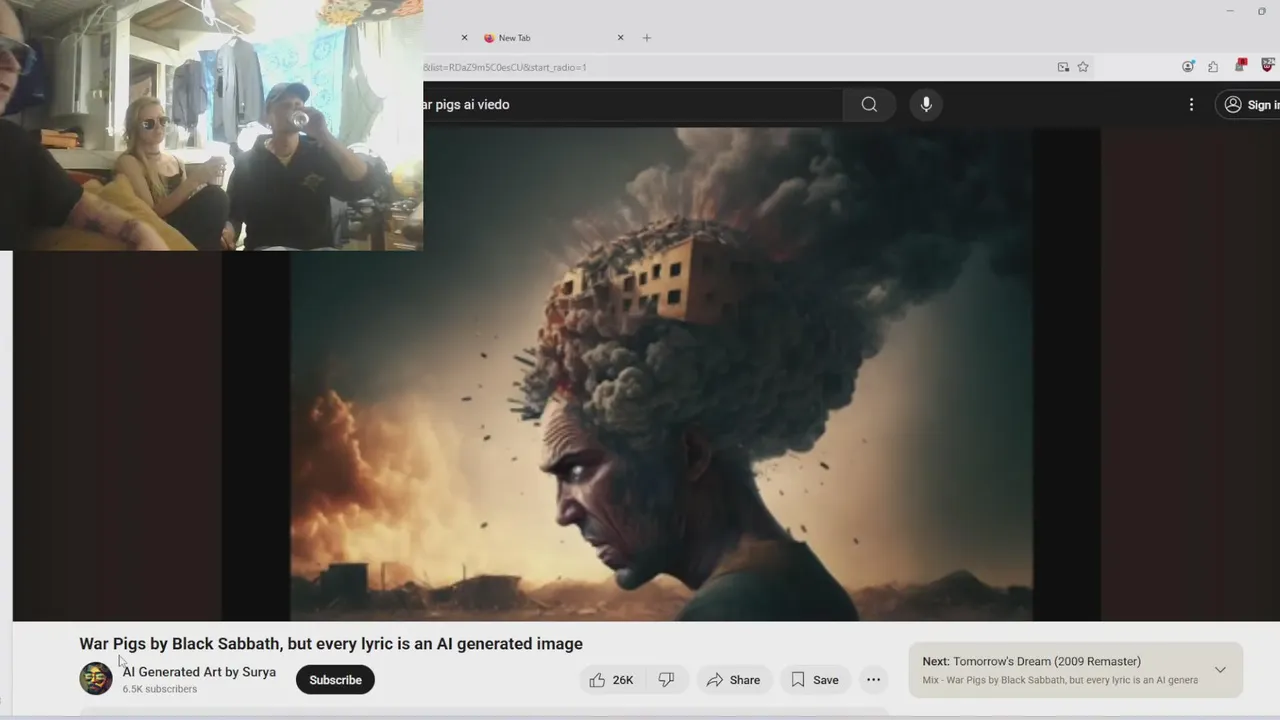Minimize the browser window
Image resolution: width=1280 pixels, height=720 pixels.
[1230, 11]
